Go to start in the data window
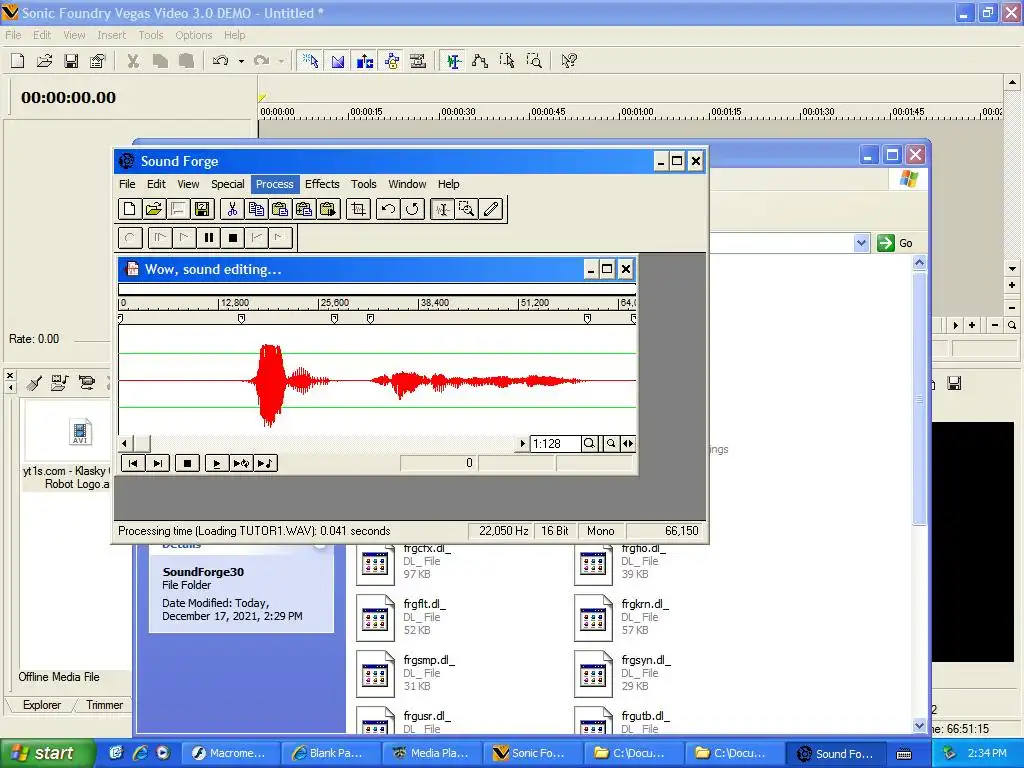Screen dimensions: 1024x768 [x=133, y=463]
